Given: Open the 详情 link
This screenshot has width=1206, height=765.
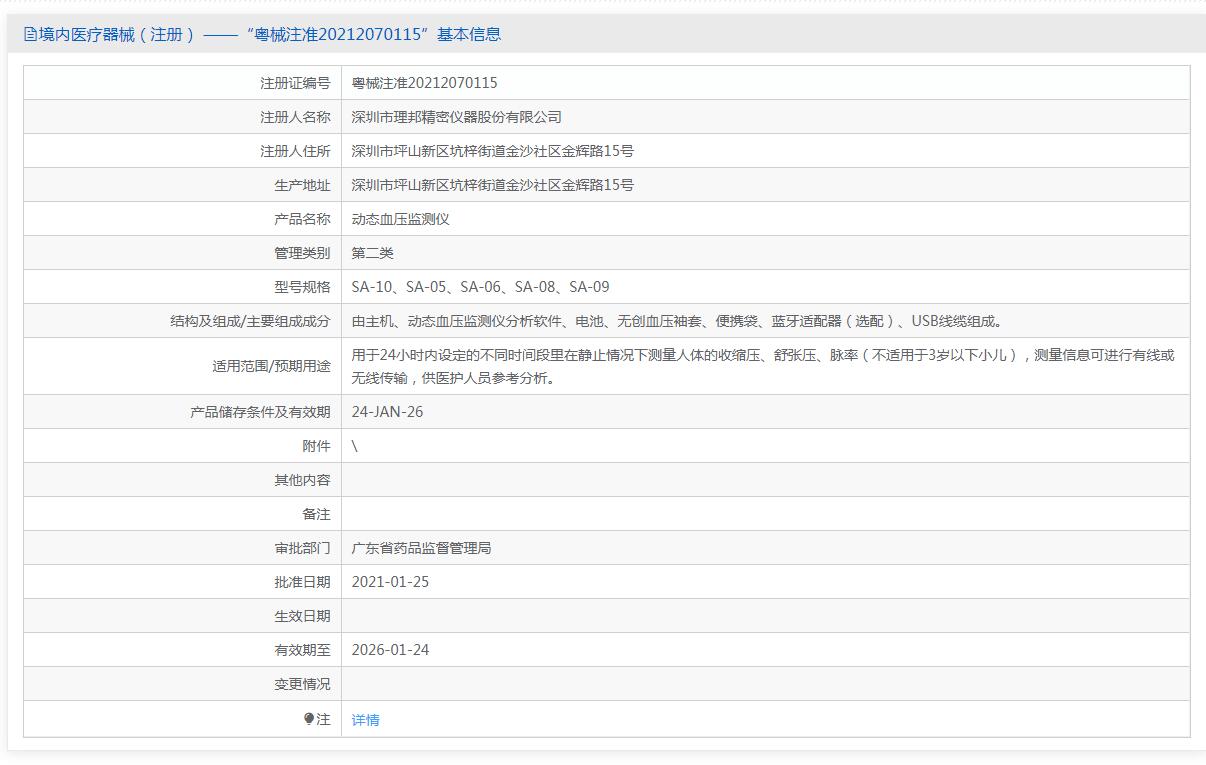Looking at the screenshot, I should tap(365, 720).
